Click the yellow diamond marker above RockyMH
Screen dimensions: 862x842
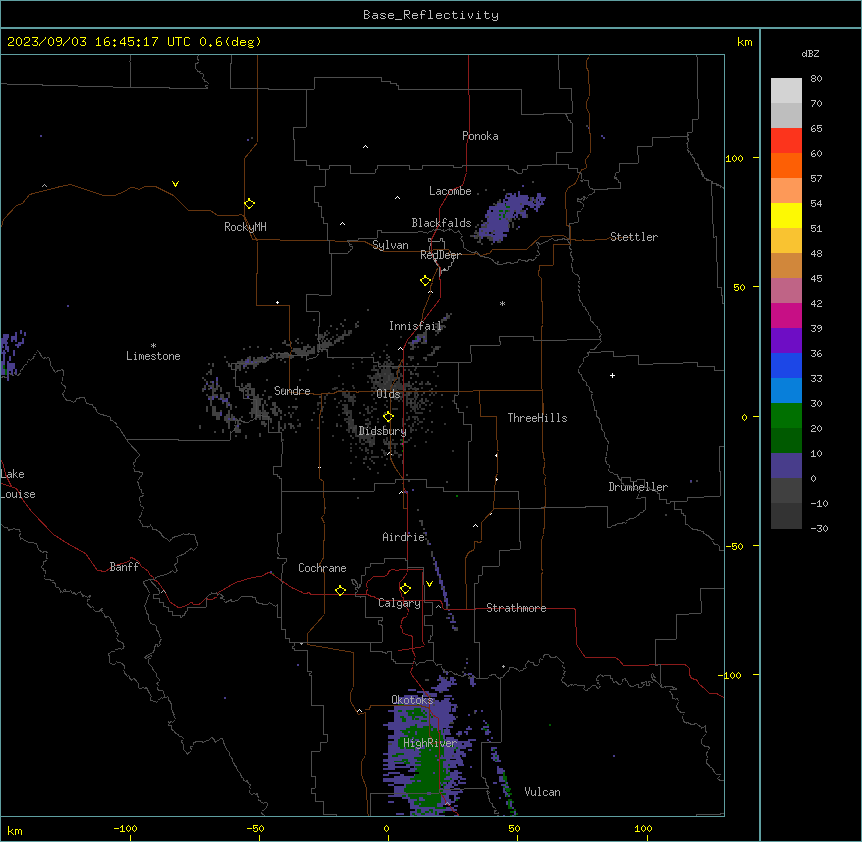pos(249,204)
